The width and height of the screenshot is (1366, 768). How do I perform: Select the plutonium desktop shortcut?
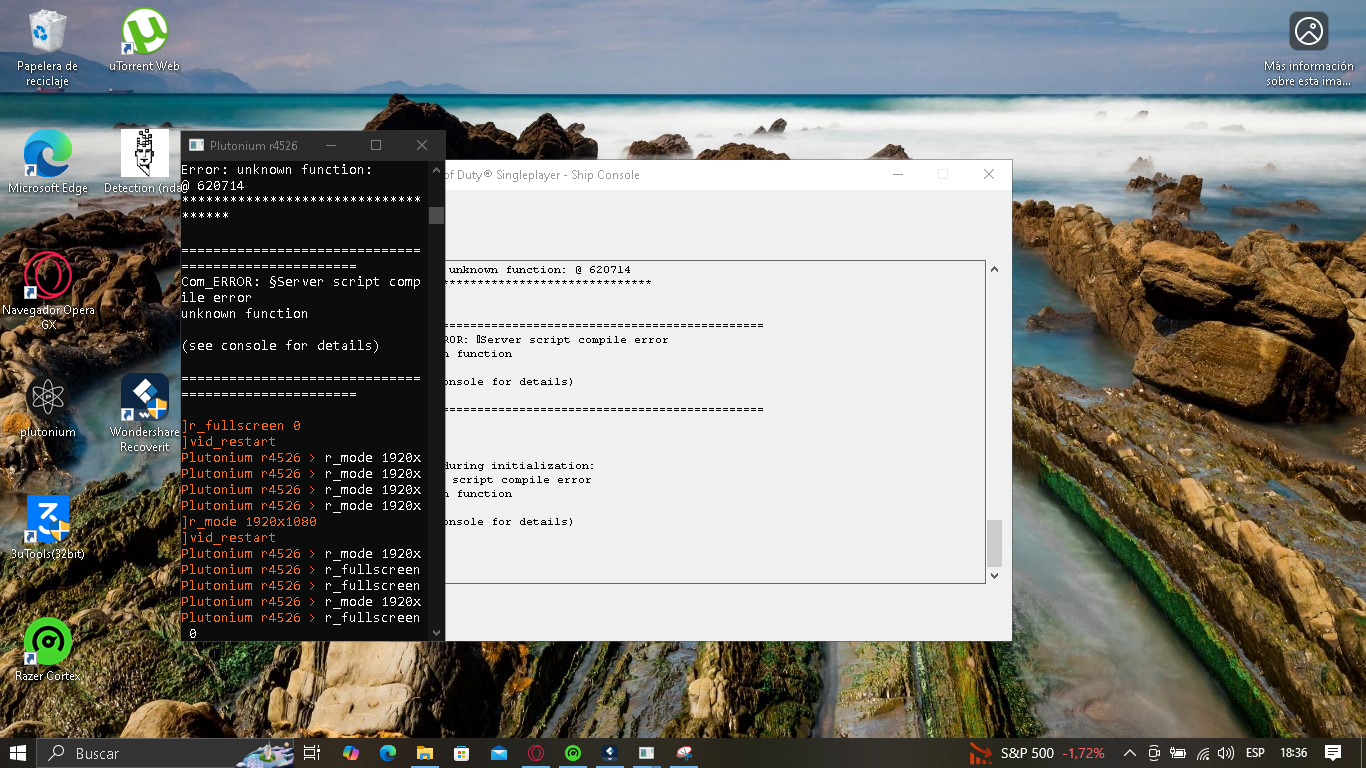pos(48,408)
